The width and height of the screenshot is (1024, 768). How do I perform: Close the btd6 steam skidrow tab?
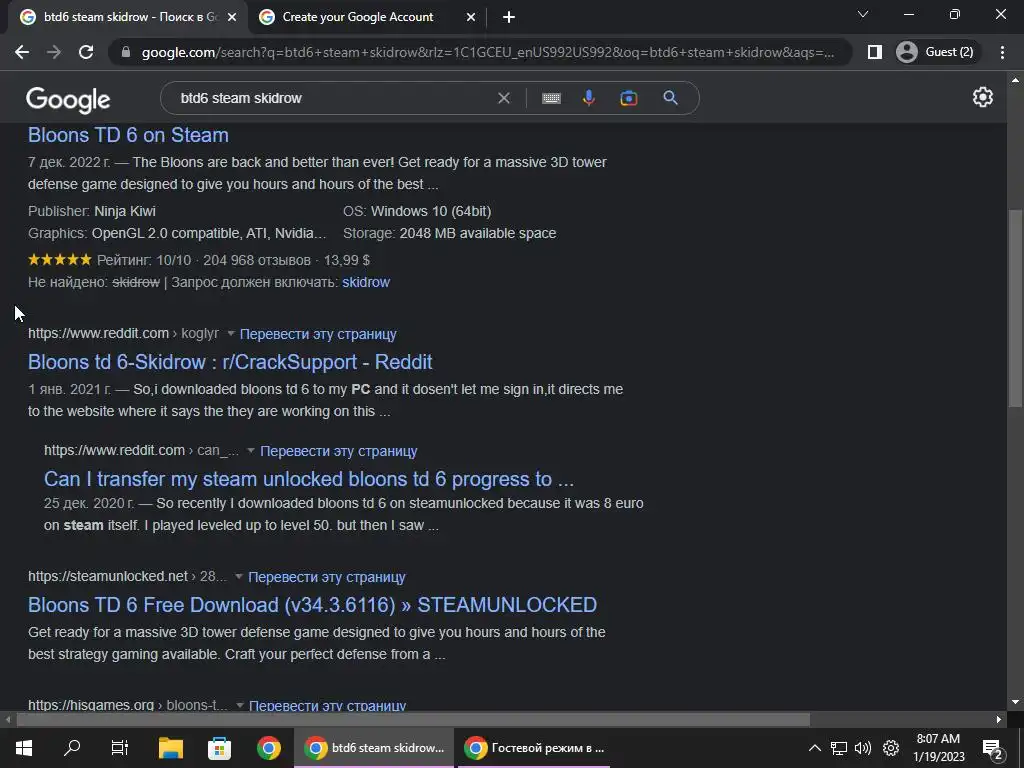(231, 18)
